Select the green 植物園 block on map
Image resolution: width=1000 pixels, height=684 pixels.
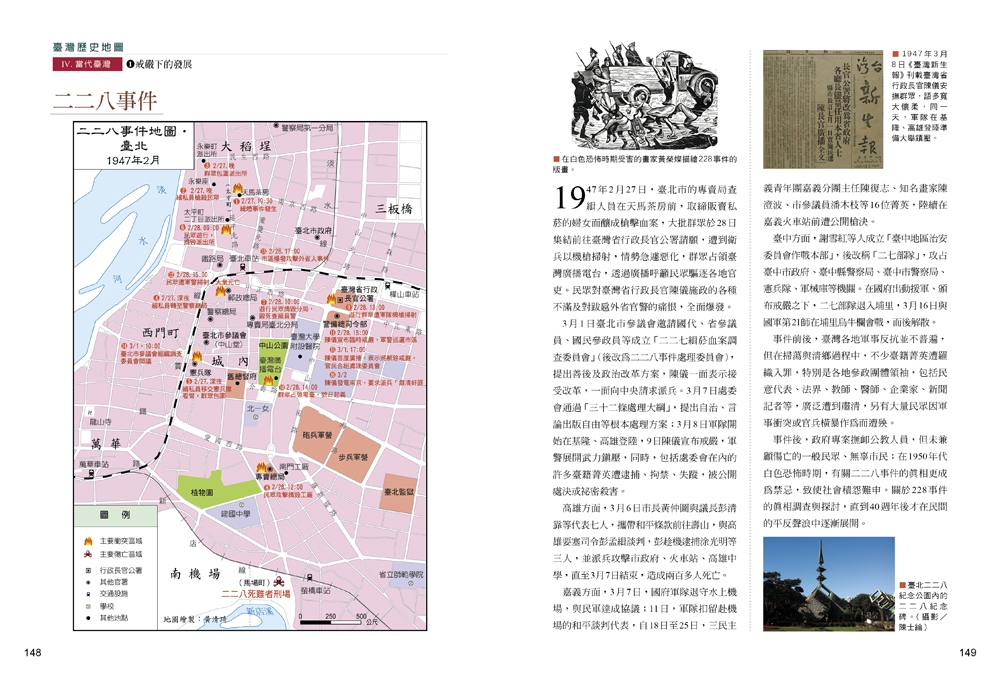point(204,490)
